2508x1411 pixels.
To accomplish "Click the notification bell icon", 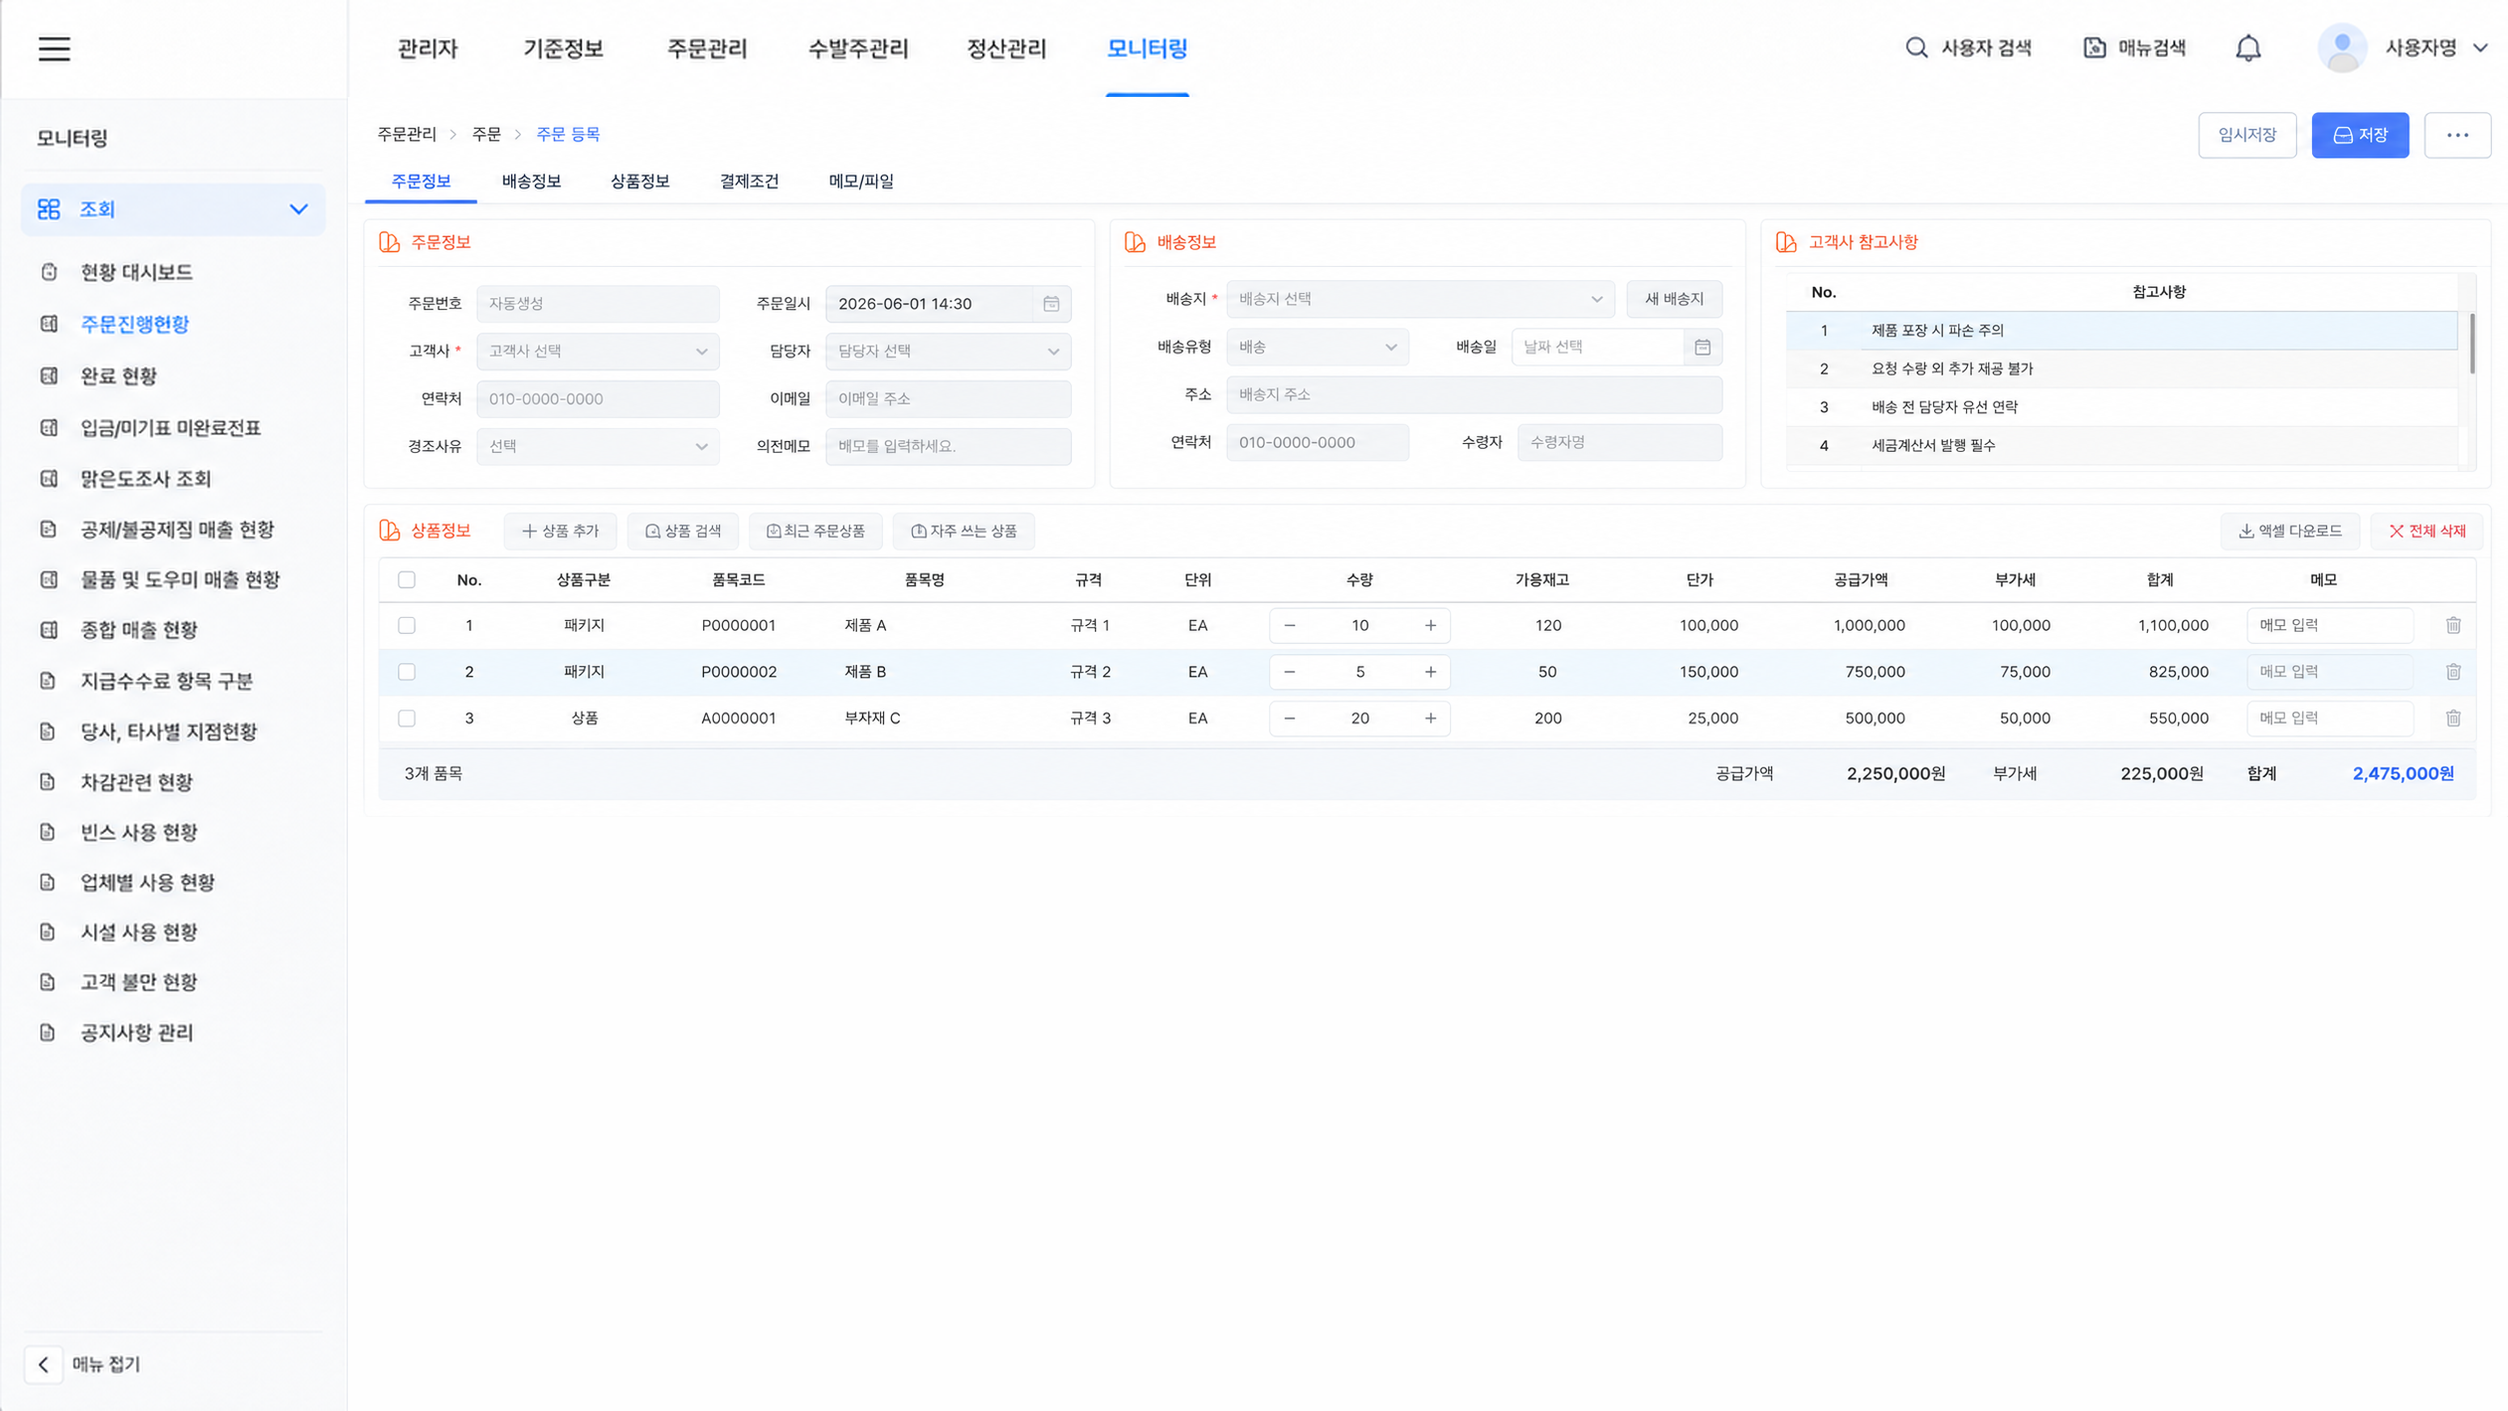I will point(2248,48).
